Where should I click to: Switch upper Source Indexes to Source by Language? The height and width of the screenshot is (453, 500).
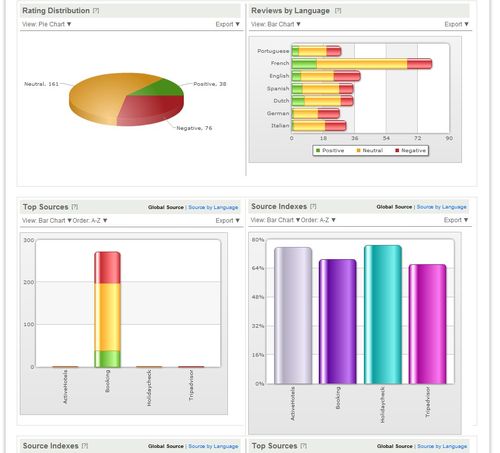point(442,207)
